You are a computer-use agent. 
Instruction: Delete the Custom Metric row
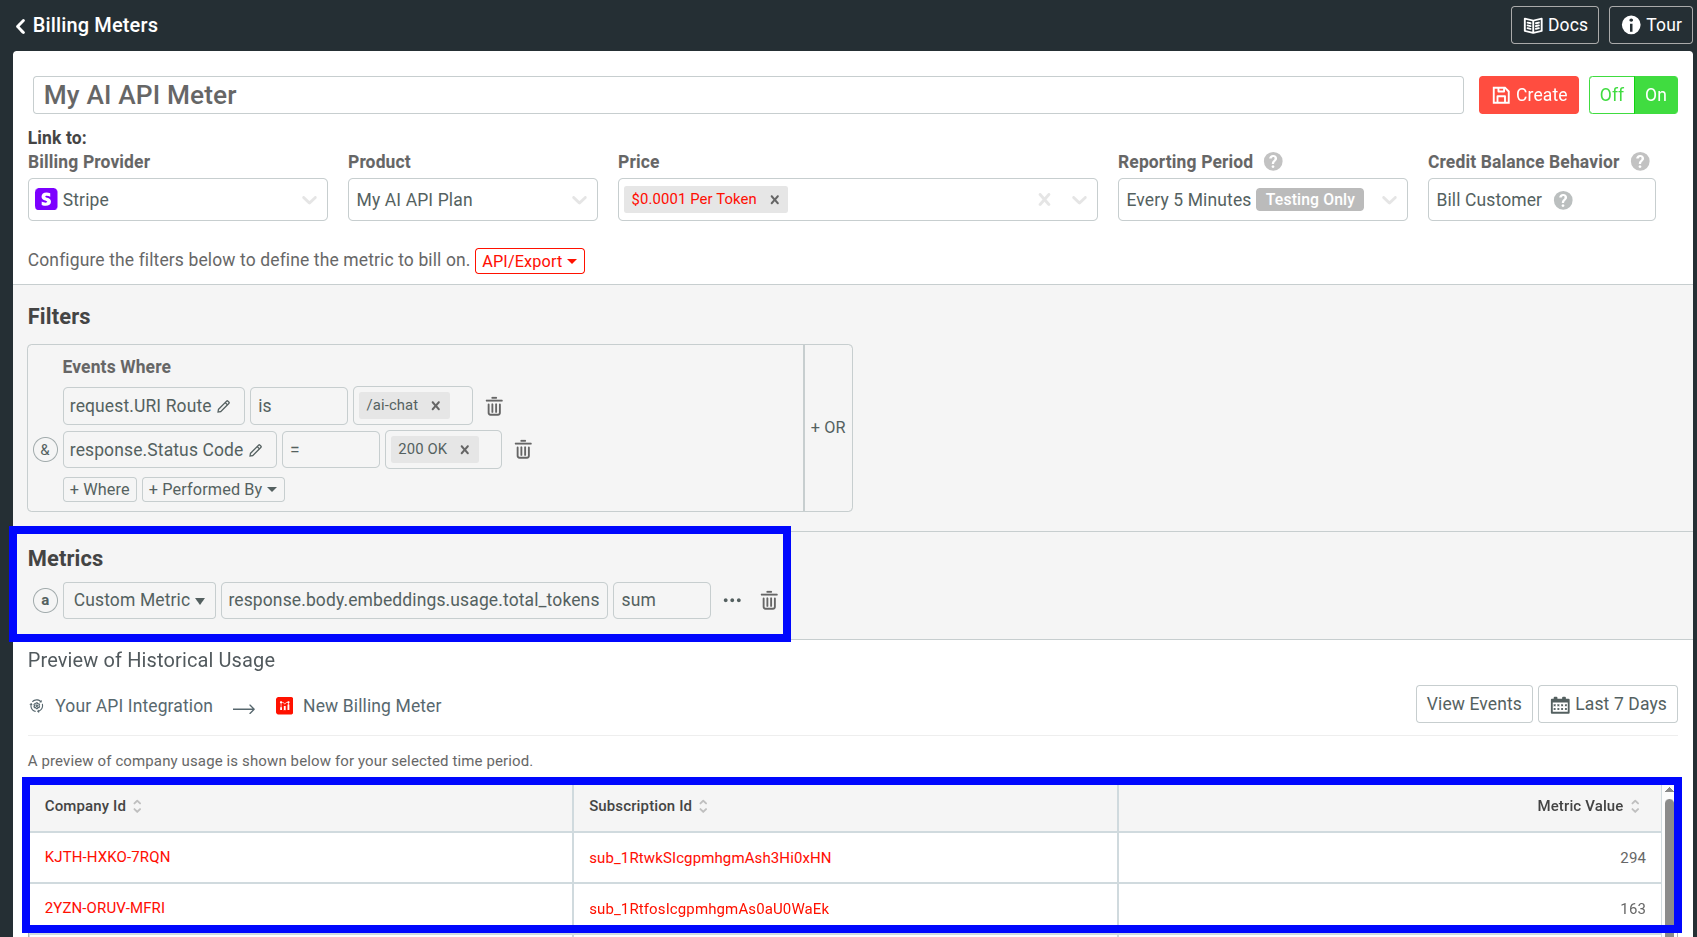pos(769,600)
